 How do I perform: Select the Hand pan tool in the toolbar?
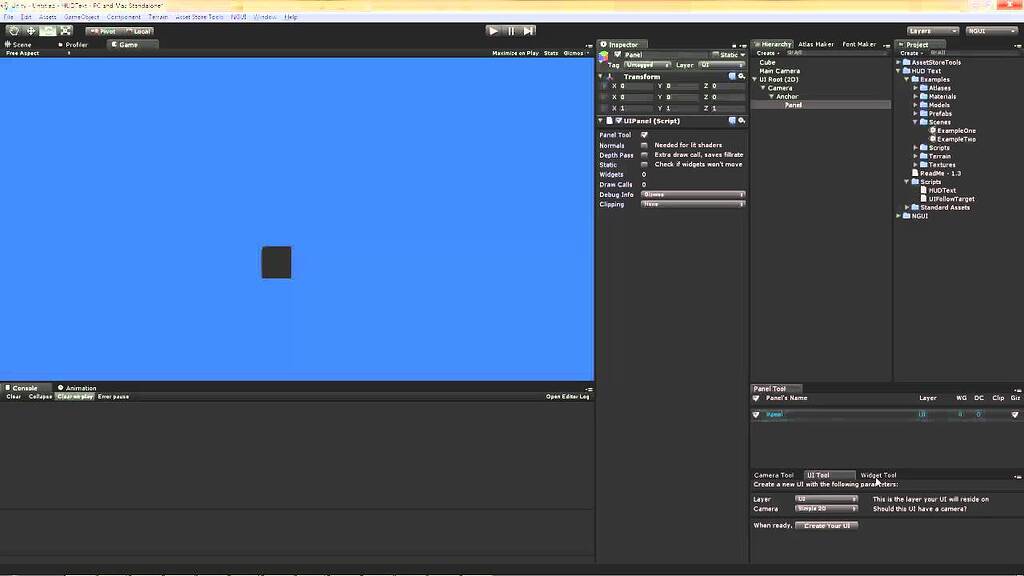click(x=13, y=30)
